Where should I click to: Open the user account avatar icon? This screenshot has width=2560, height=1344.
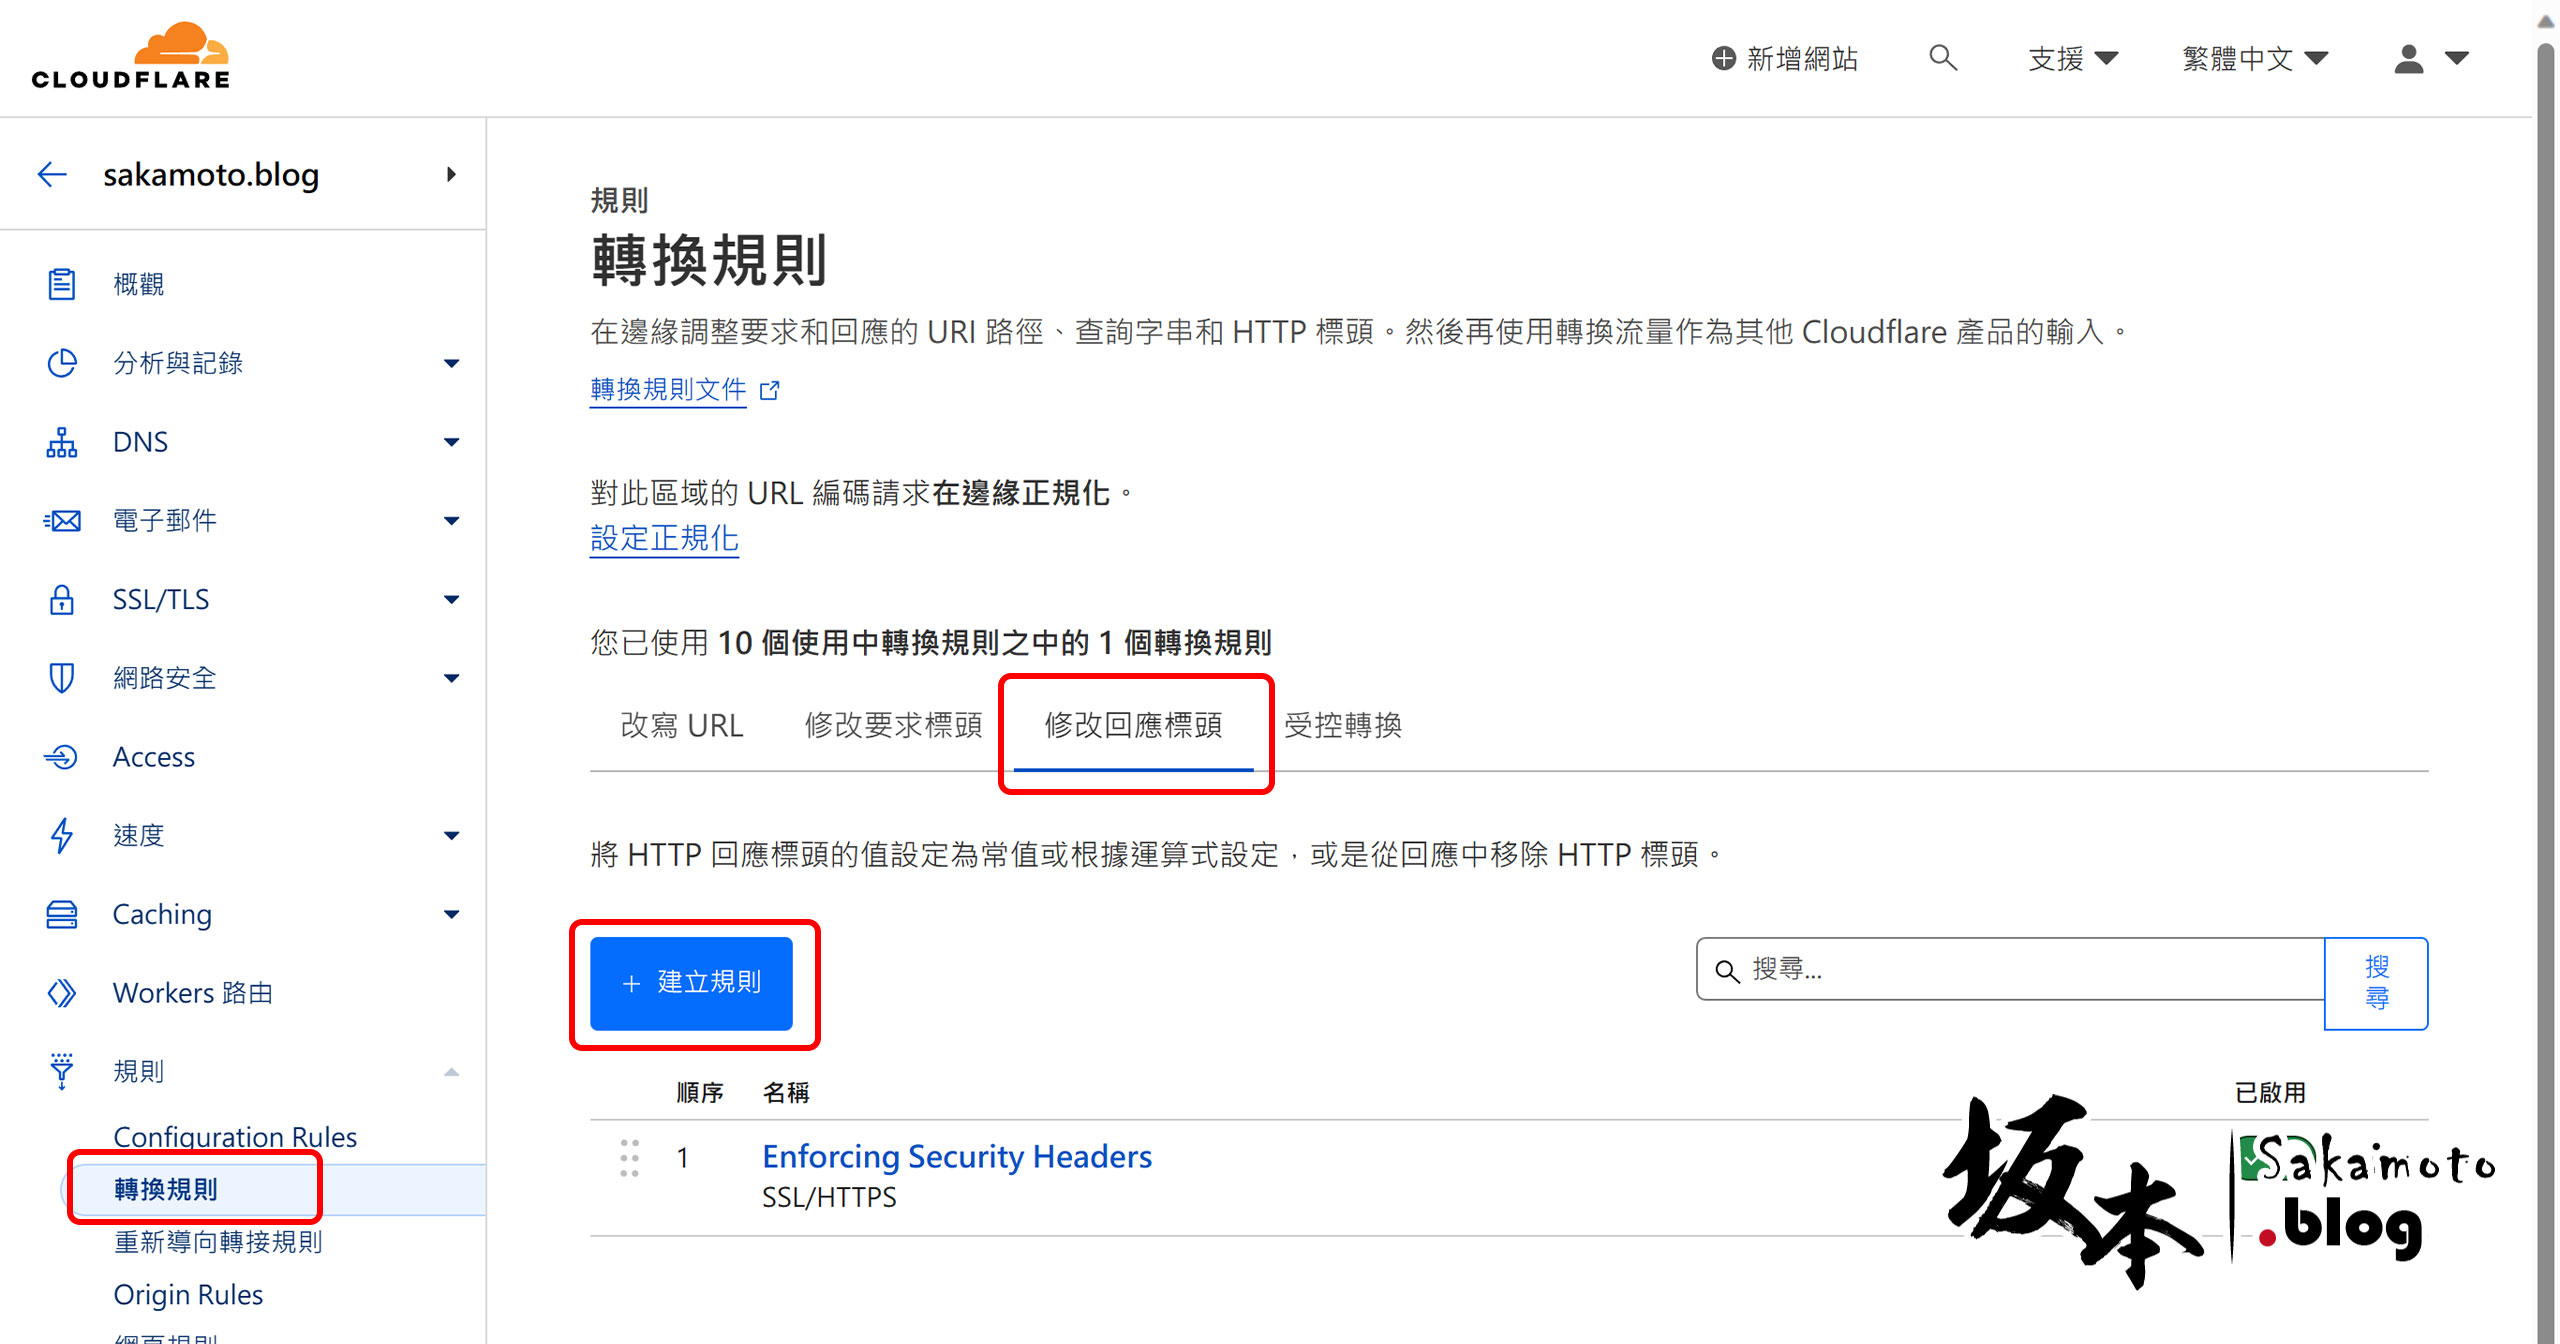[2409, 58]
